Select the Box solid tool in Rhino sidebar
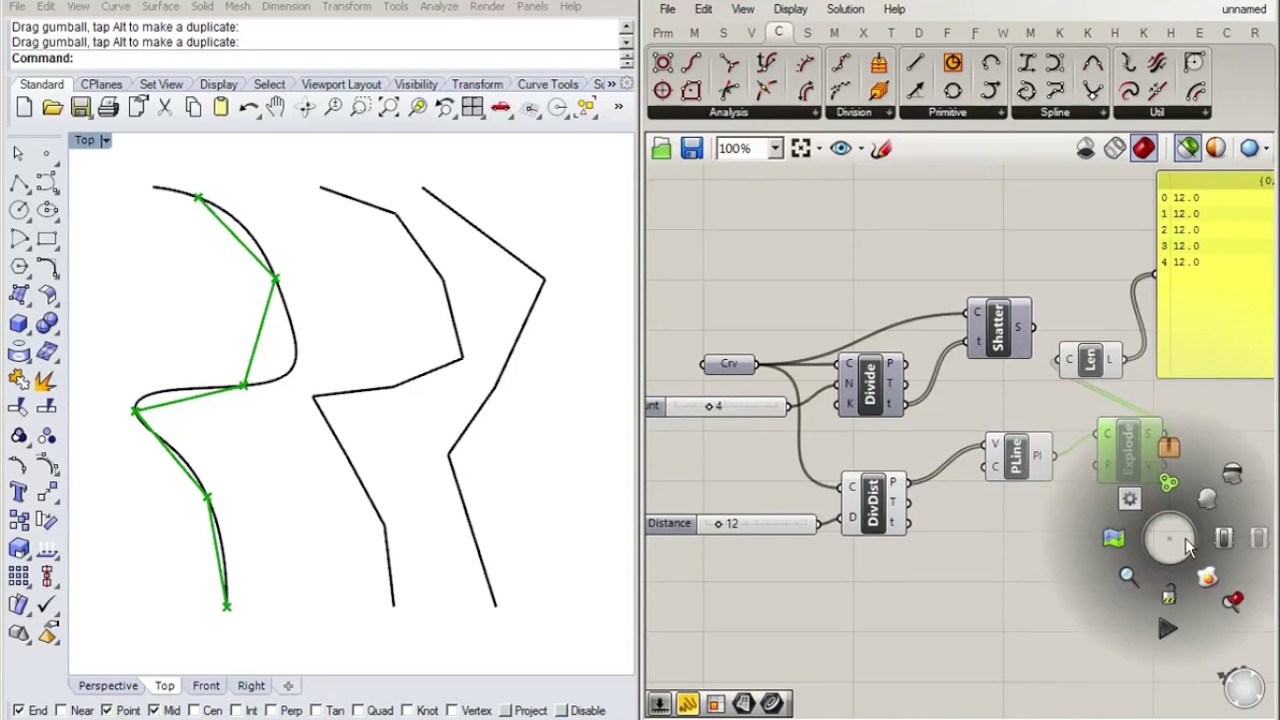 (x=18, y=324)
